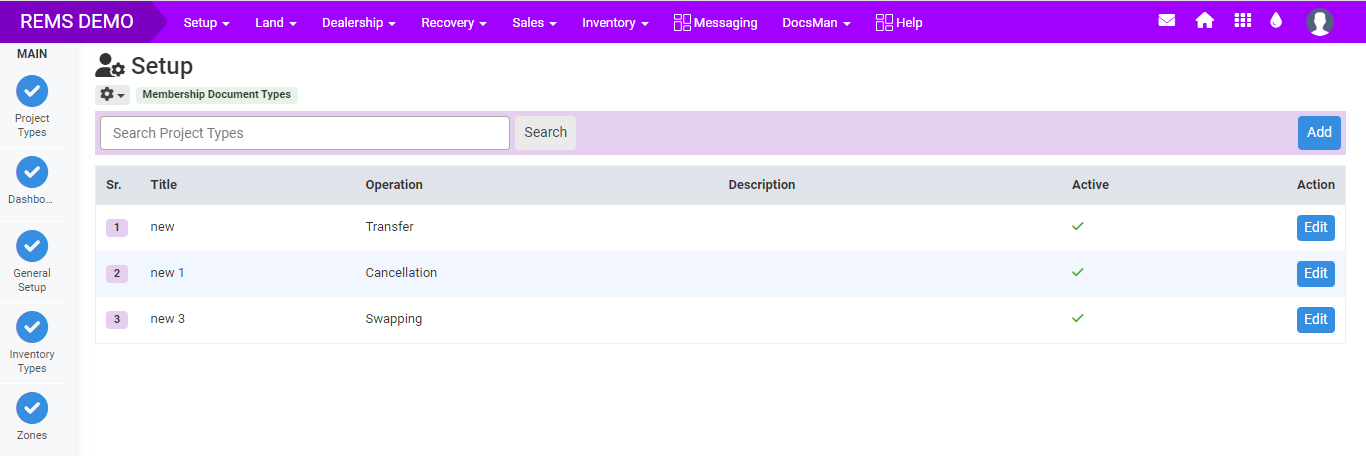The width and height of the screenshot is (1366, 456).
Task: Open the Messaging menu item
Action: pyautogui.click(x=715, y=22)
